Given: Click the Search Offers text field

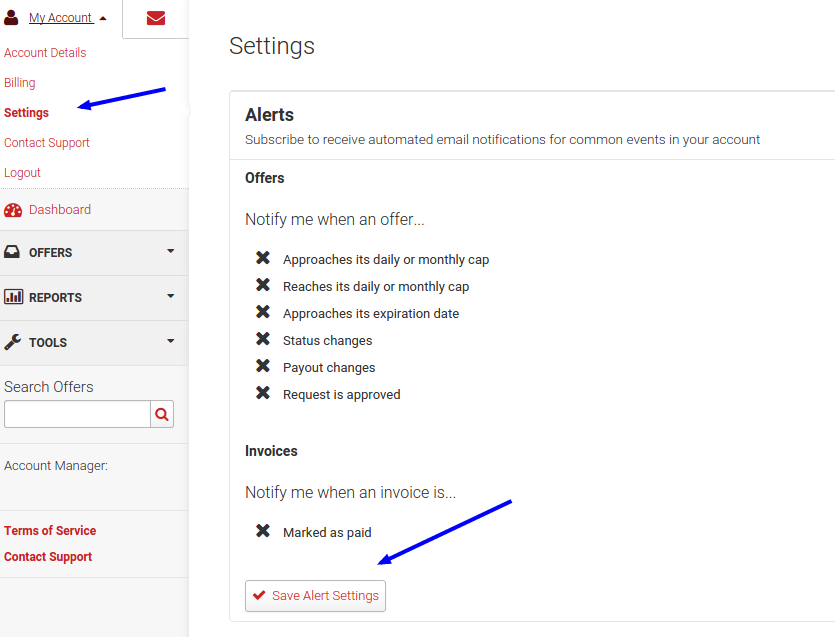Looking at the screenshot, I should (77, 414).
